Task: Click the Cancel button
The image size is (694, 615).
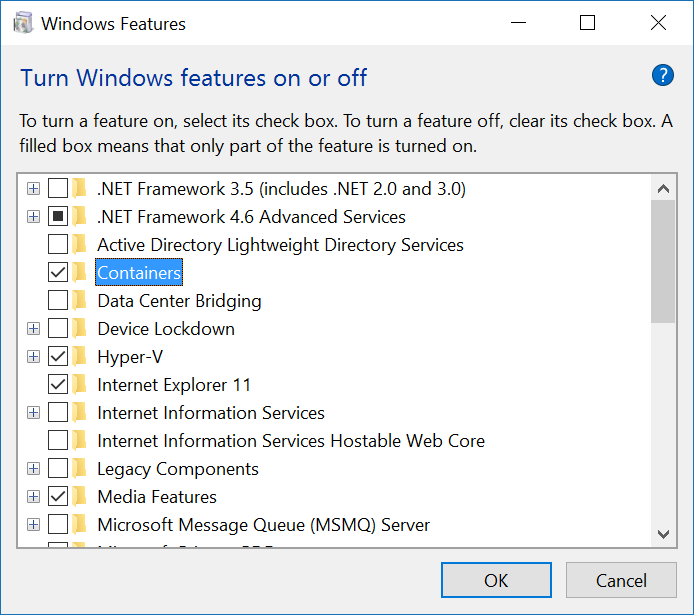Action: coord(621,580)
